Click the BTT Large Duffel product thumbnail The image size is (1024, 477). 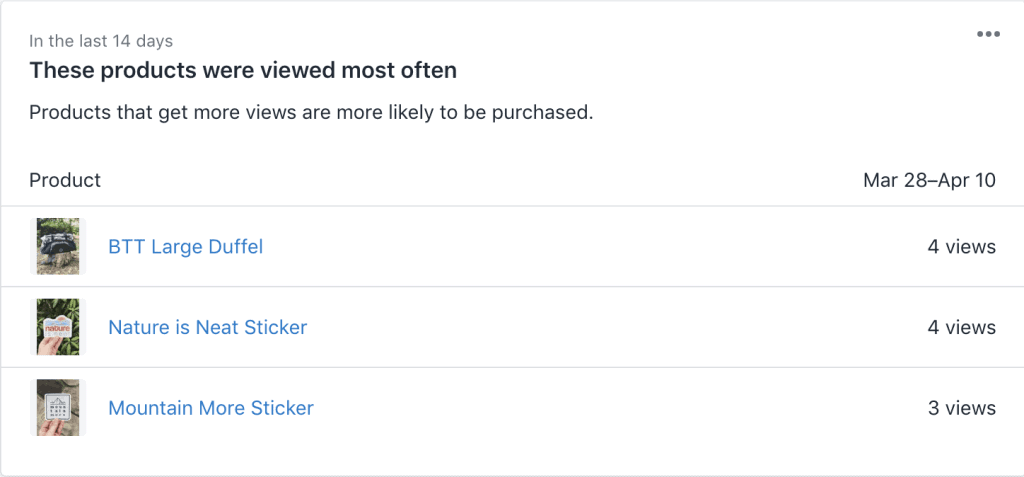58,246
